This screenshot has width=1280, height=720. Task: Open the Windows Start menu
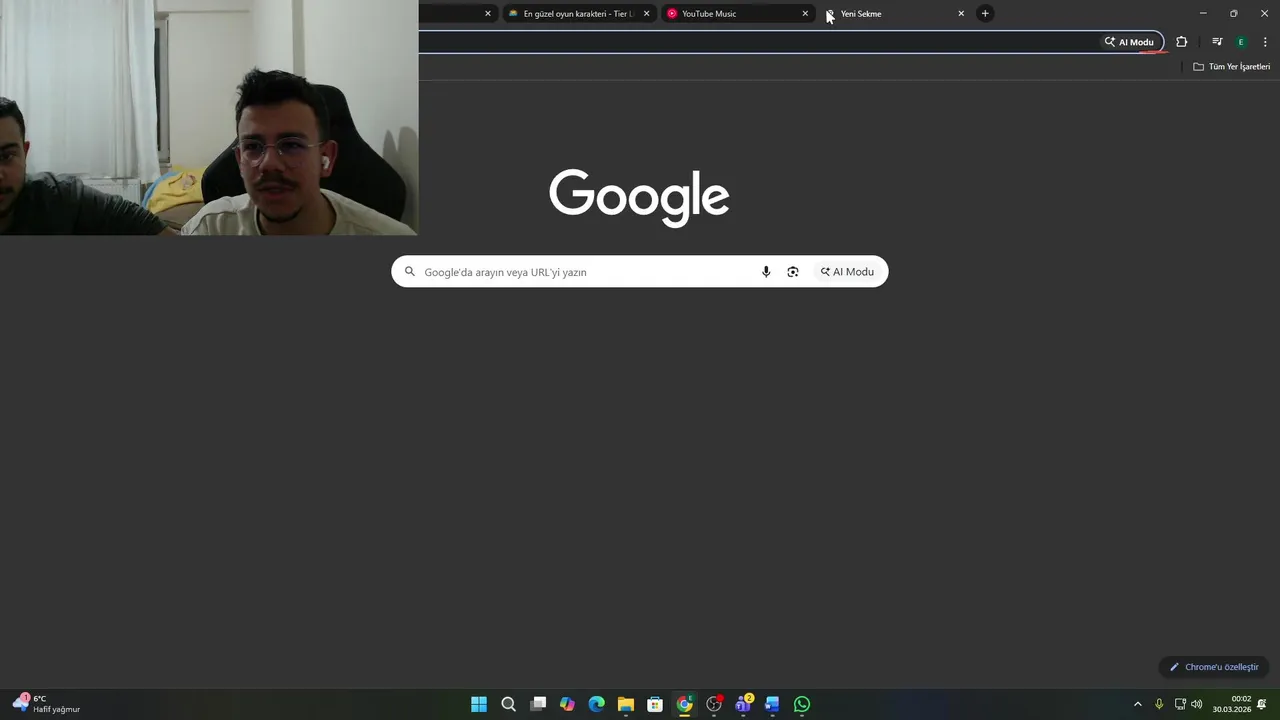(479, 704)
